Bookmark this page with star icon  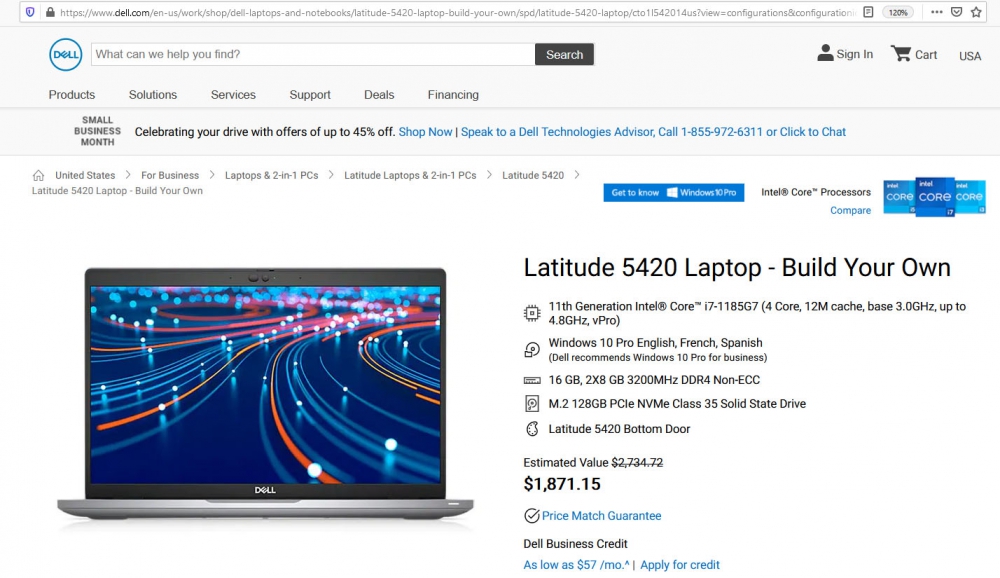tap(976, 12)
